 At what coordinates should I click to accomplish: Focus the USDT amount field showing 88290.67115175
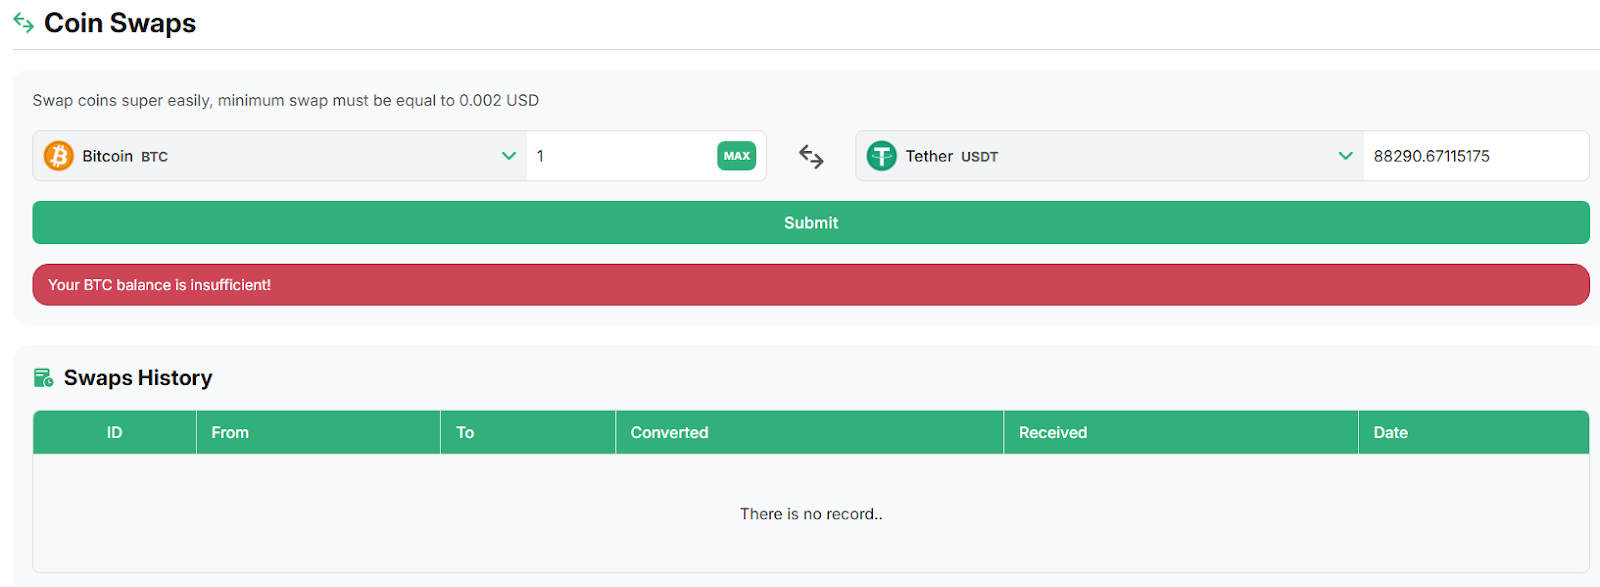pyautogui.click(x=1476, y=156)
